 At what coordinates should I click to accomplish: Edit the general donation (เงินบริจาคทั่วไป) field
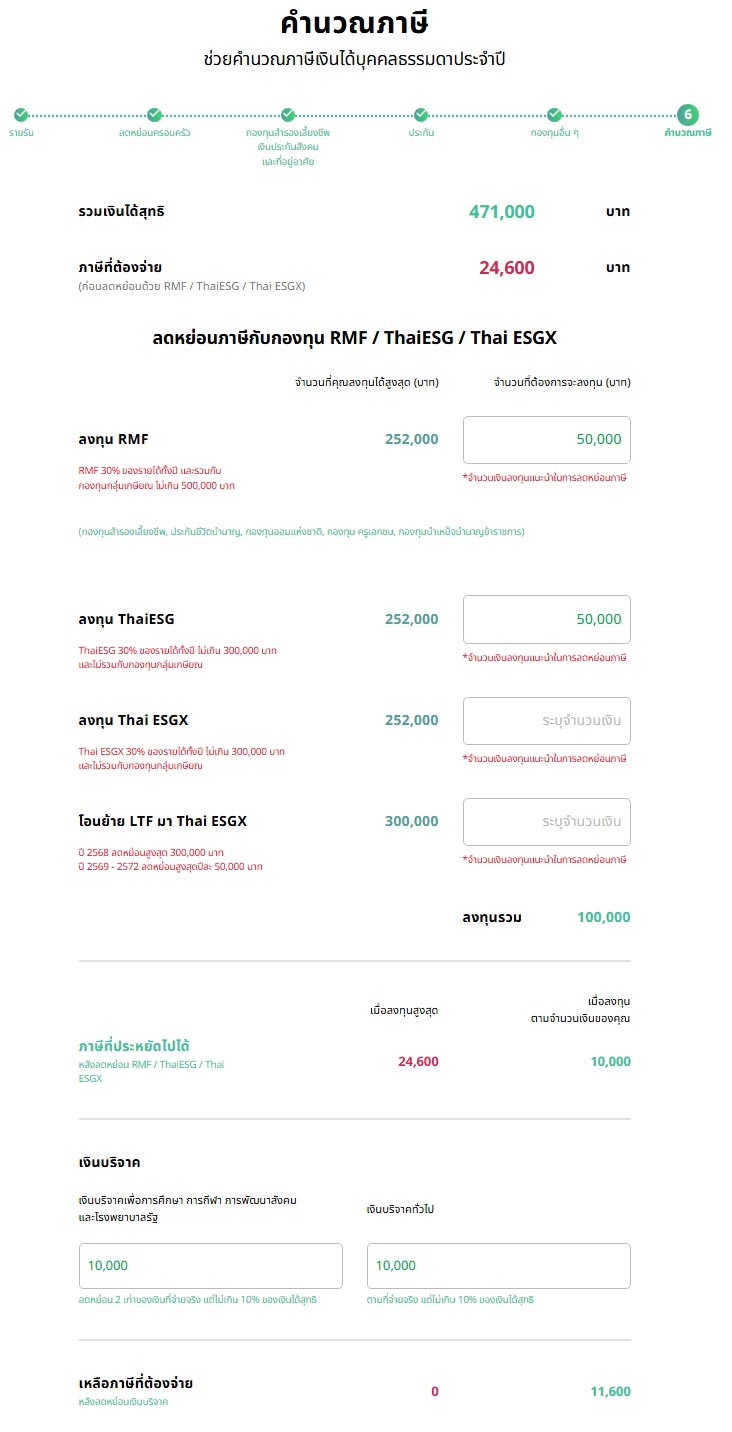[498, 1266]
